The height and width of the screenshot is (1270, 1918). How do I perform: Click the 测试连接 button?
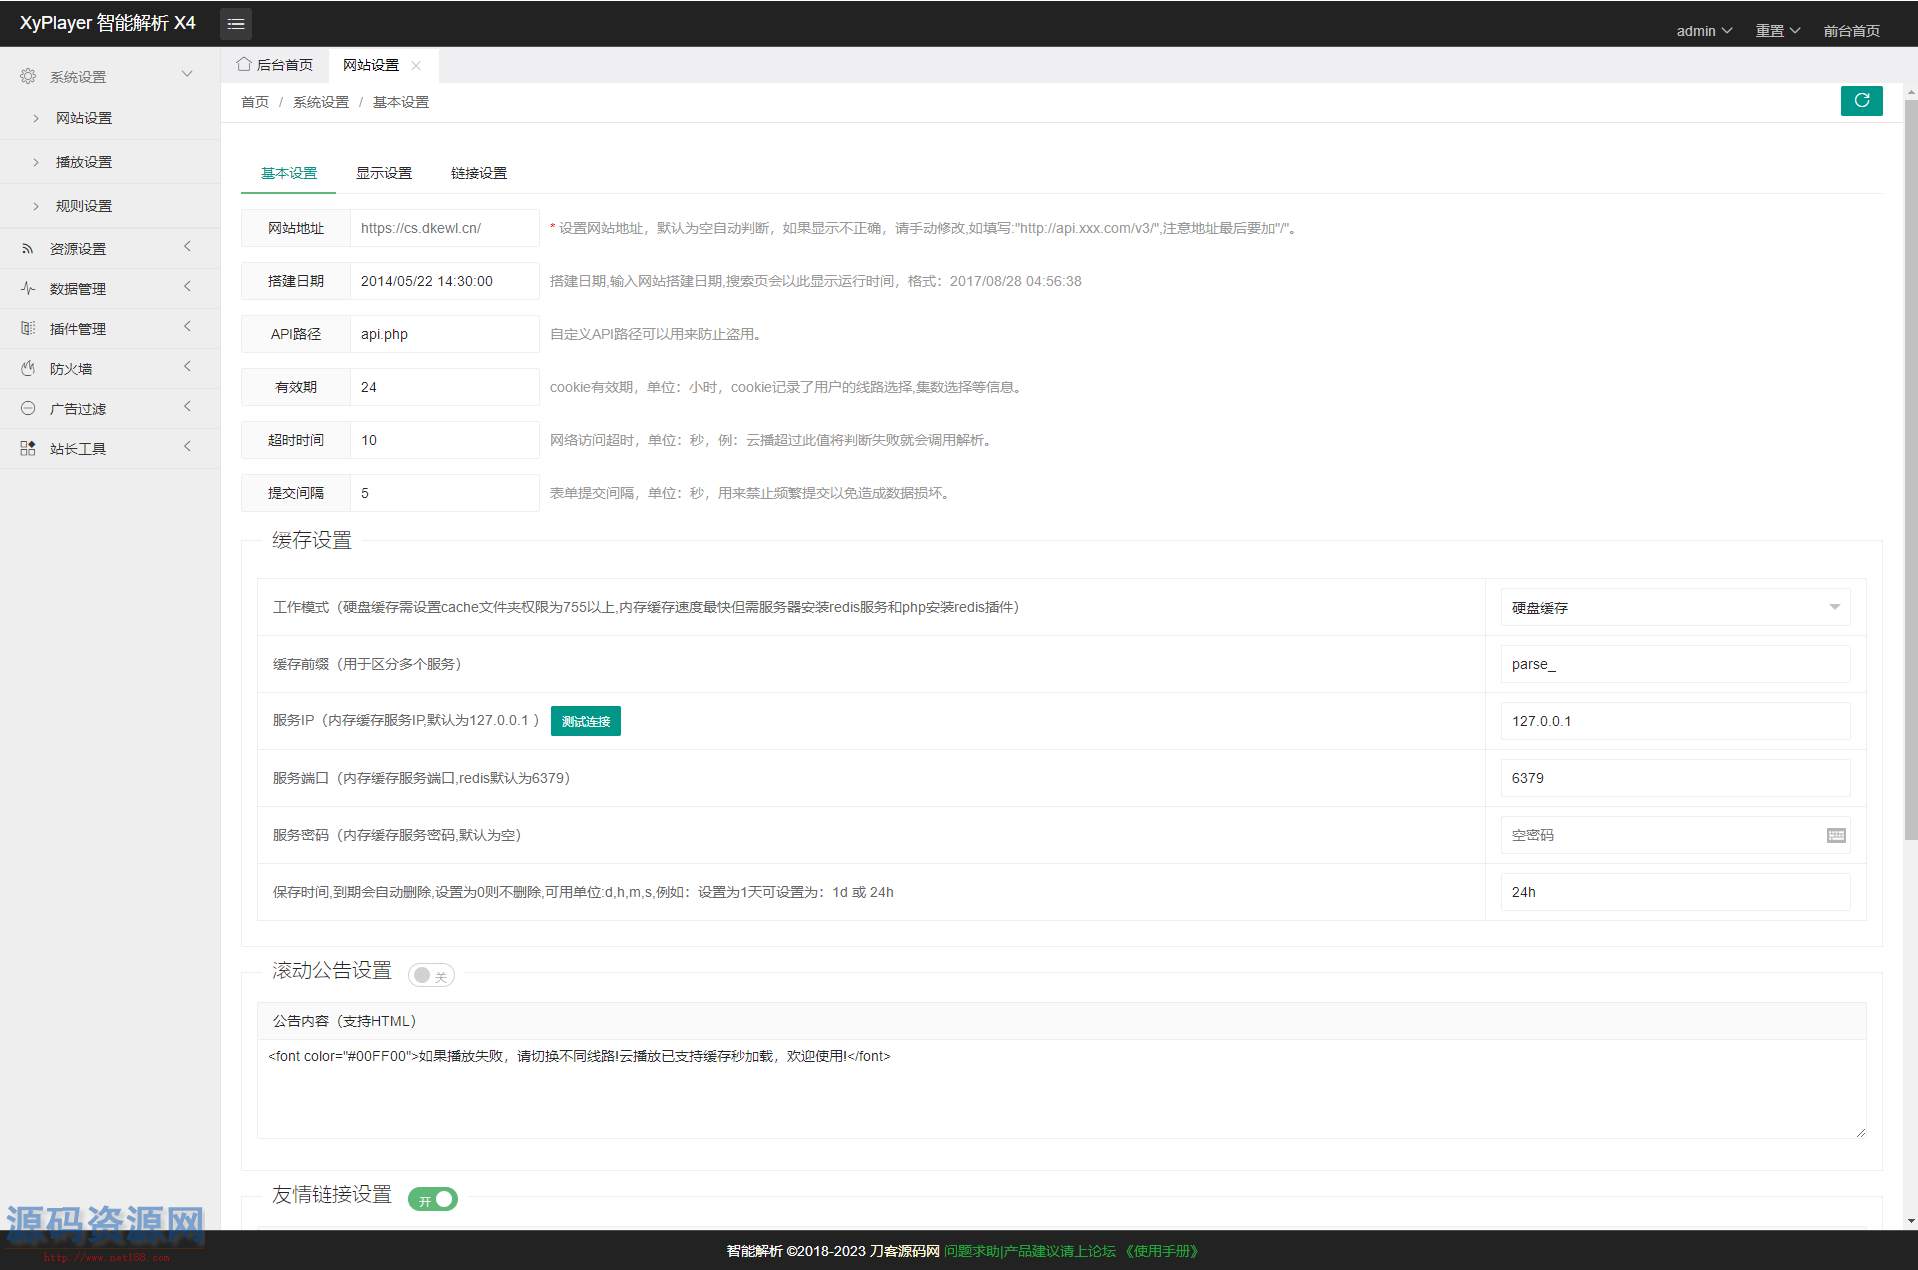coord(585,721)
